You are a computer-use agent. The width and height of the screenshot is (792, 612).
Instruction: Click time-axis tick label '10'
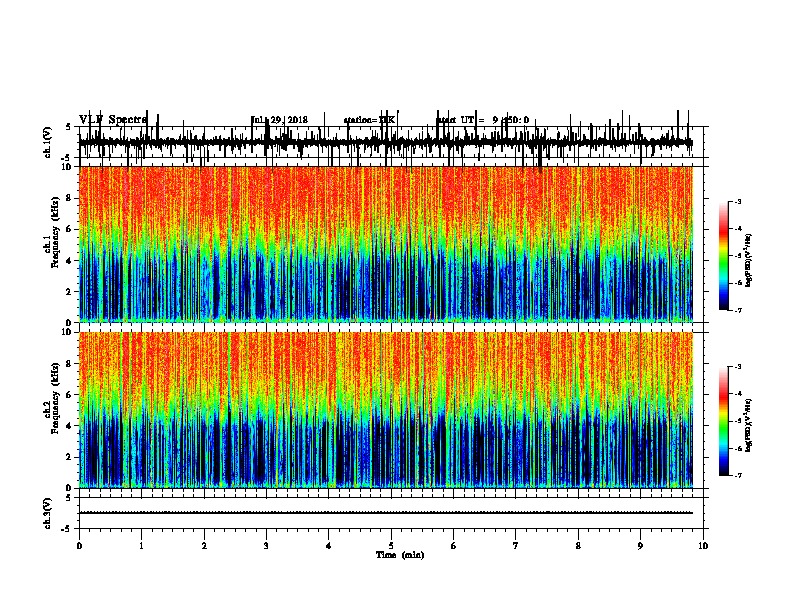click(x=703, y=546)
